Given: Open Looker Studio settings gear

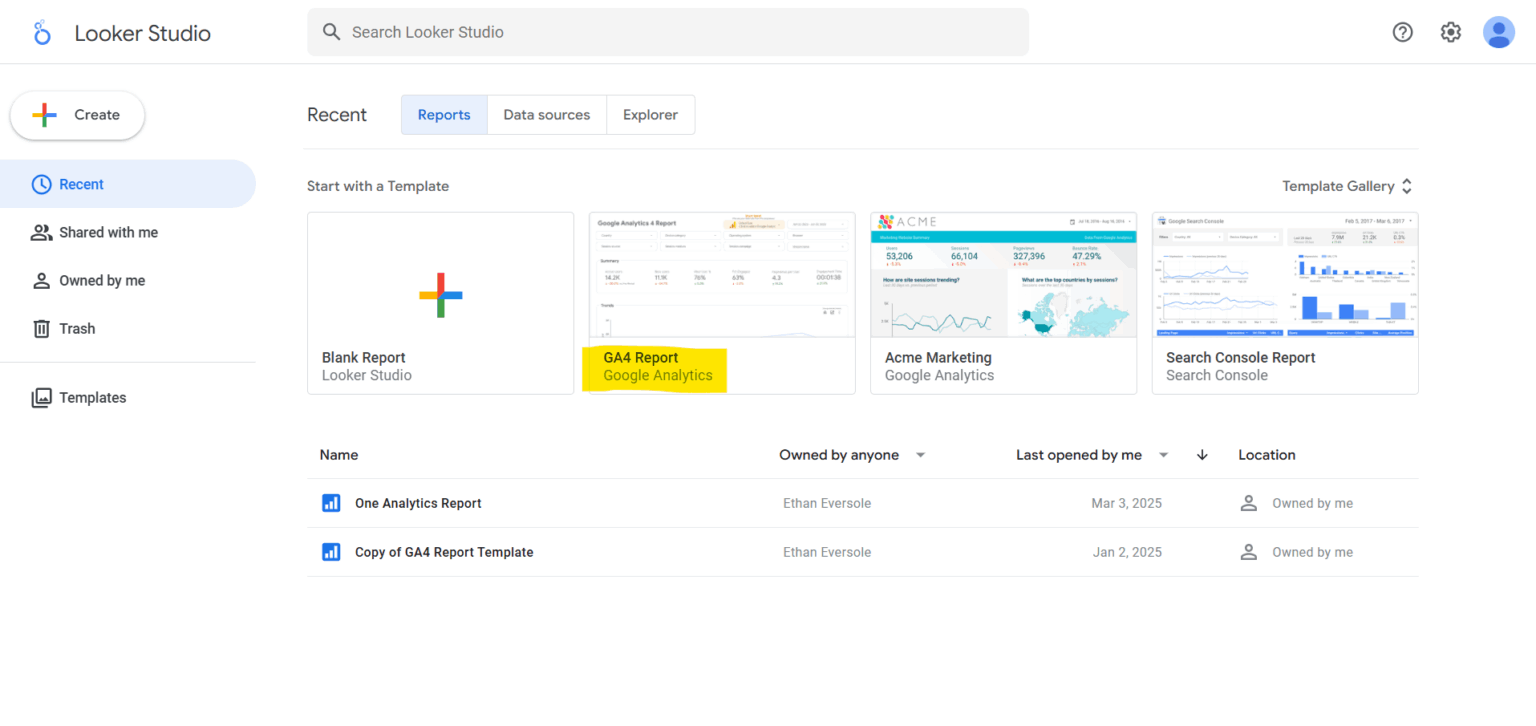Looking at the screenshot, I should point(1450,32).
